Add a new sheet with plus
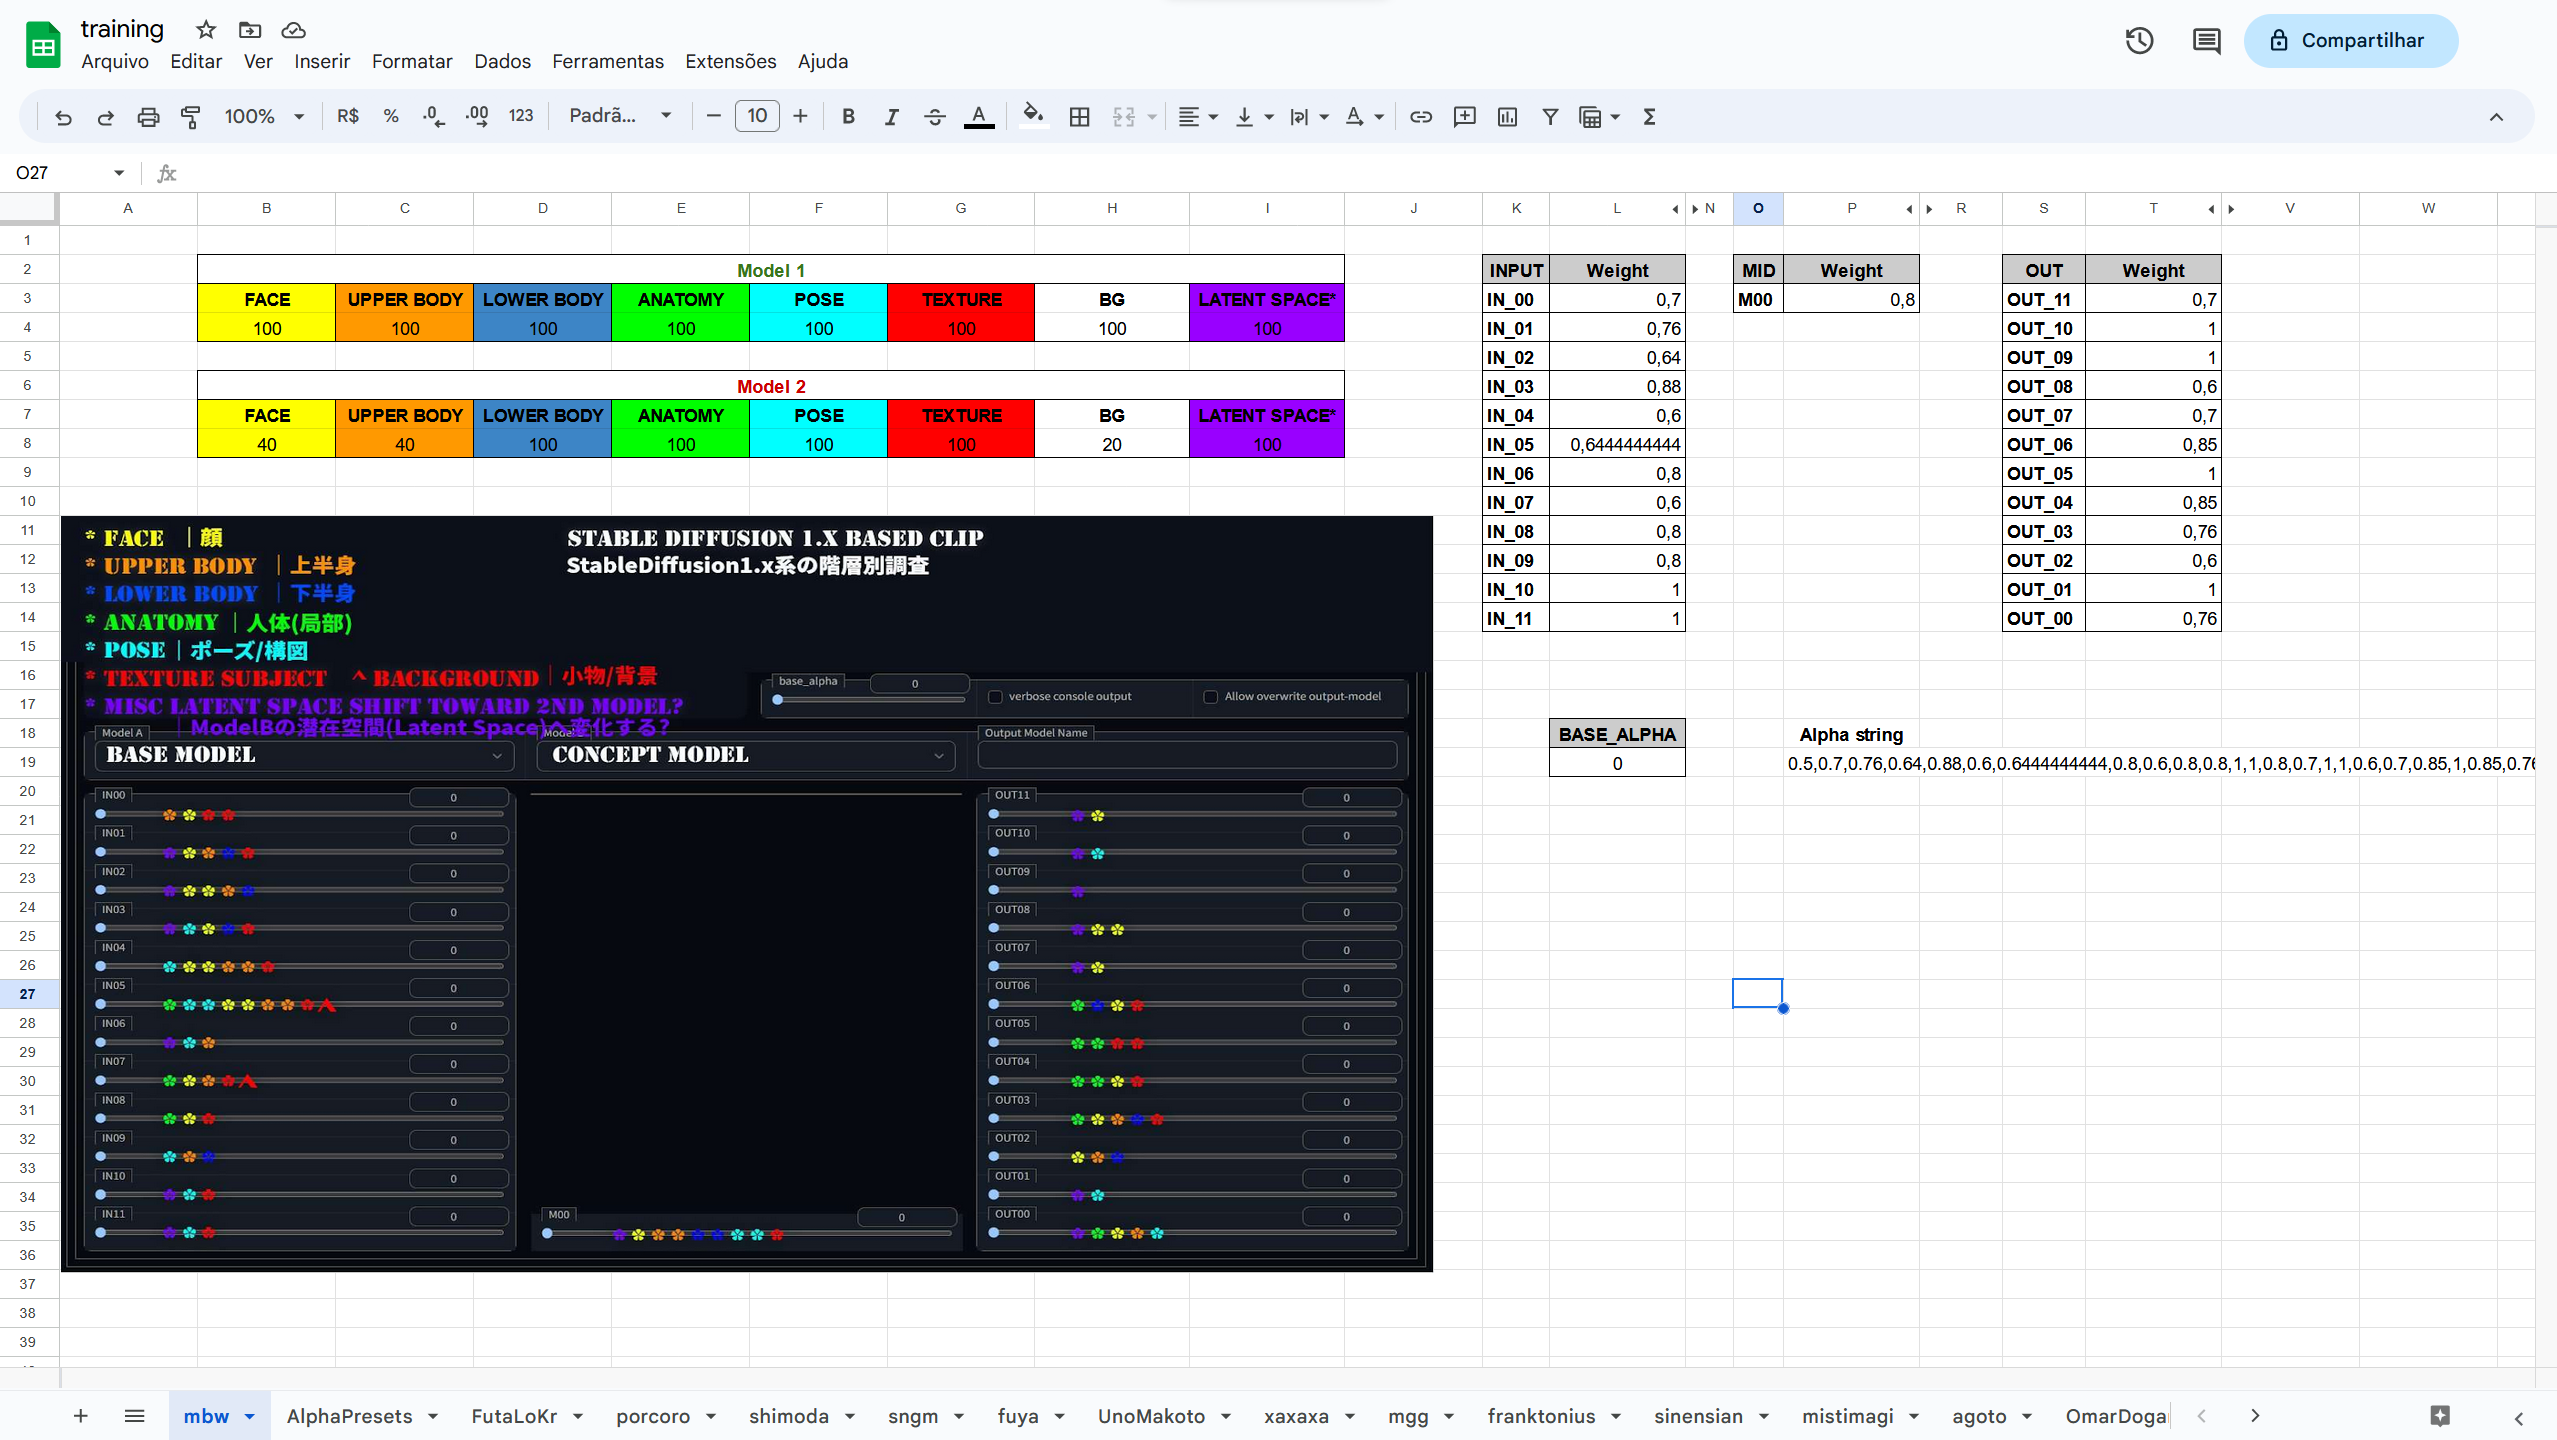 (81, 1416)
